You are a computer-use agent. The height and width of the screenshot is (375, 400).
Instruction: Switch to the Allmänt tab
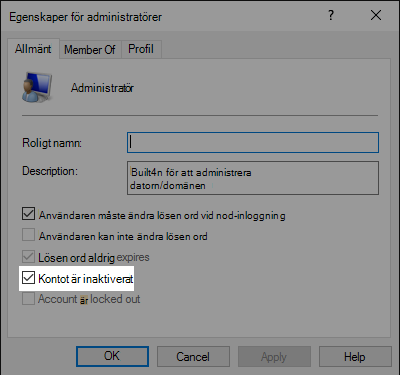pos(33,49)
